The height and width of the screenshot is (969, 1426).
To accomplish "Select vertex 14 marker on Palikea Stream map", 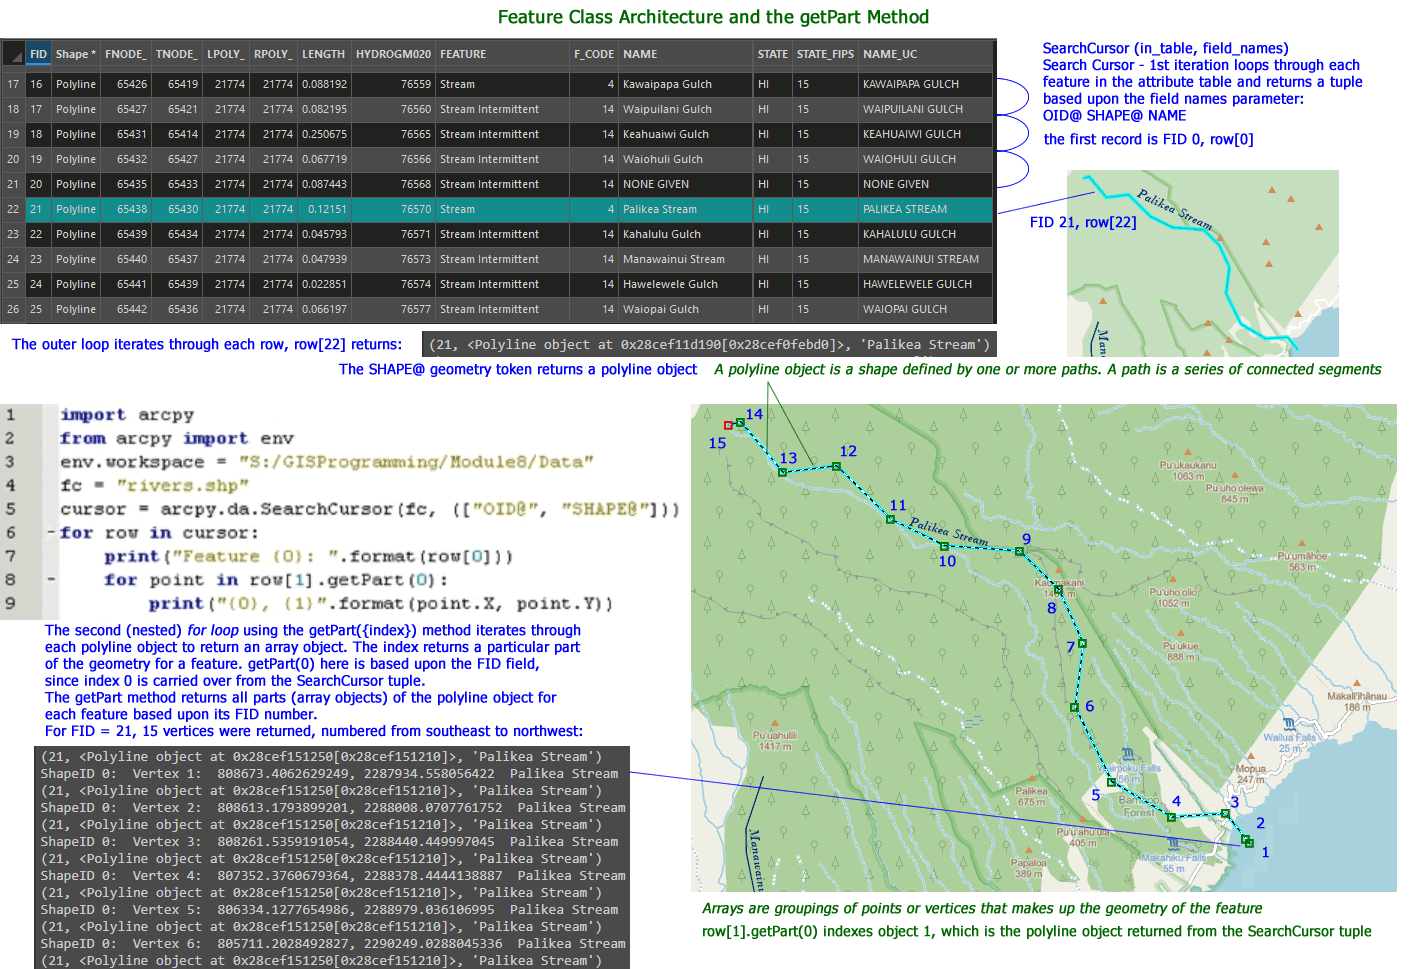I will click(740, 423).
